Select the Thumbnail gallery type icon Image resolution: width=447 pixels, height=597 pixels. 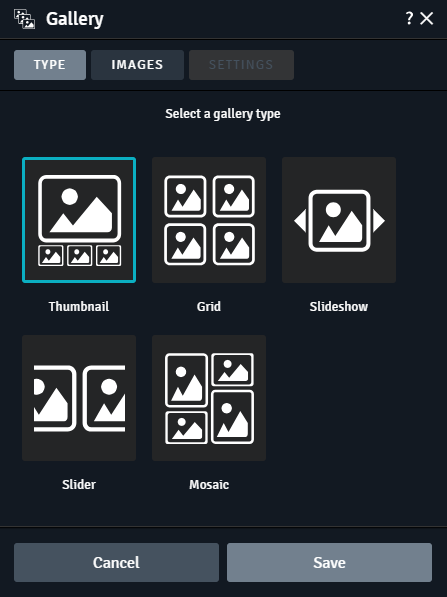pyautogui.click(x=79, y=220)
